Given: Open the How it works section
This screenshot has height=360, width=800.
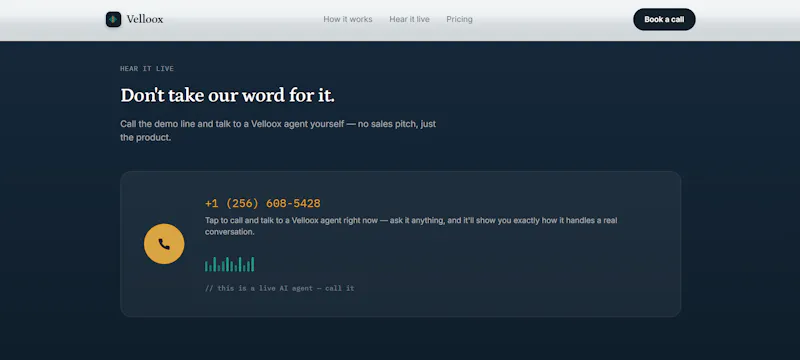Looking at the screenshot, I should click(x=348, y=19).
